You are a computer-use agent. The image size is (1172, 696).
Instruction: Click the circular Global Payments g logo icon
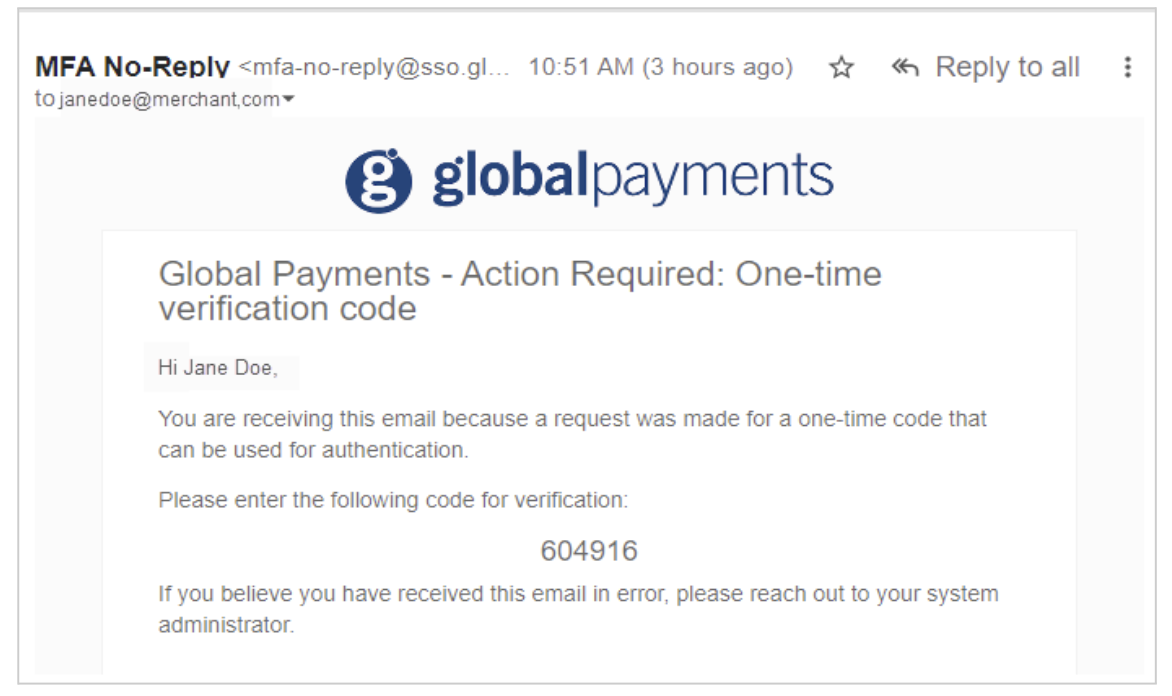click(x=379, y=180)
